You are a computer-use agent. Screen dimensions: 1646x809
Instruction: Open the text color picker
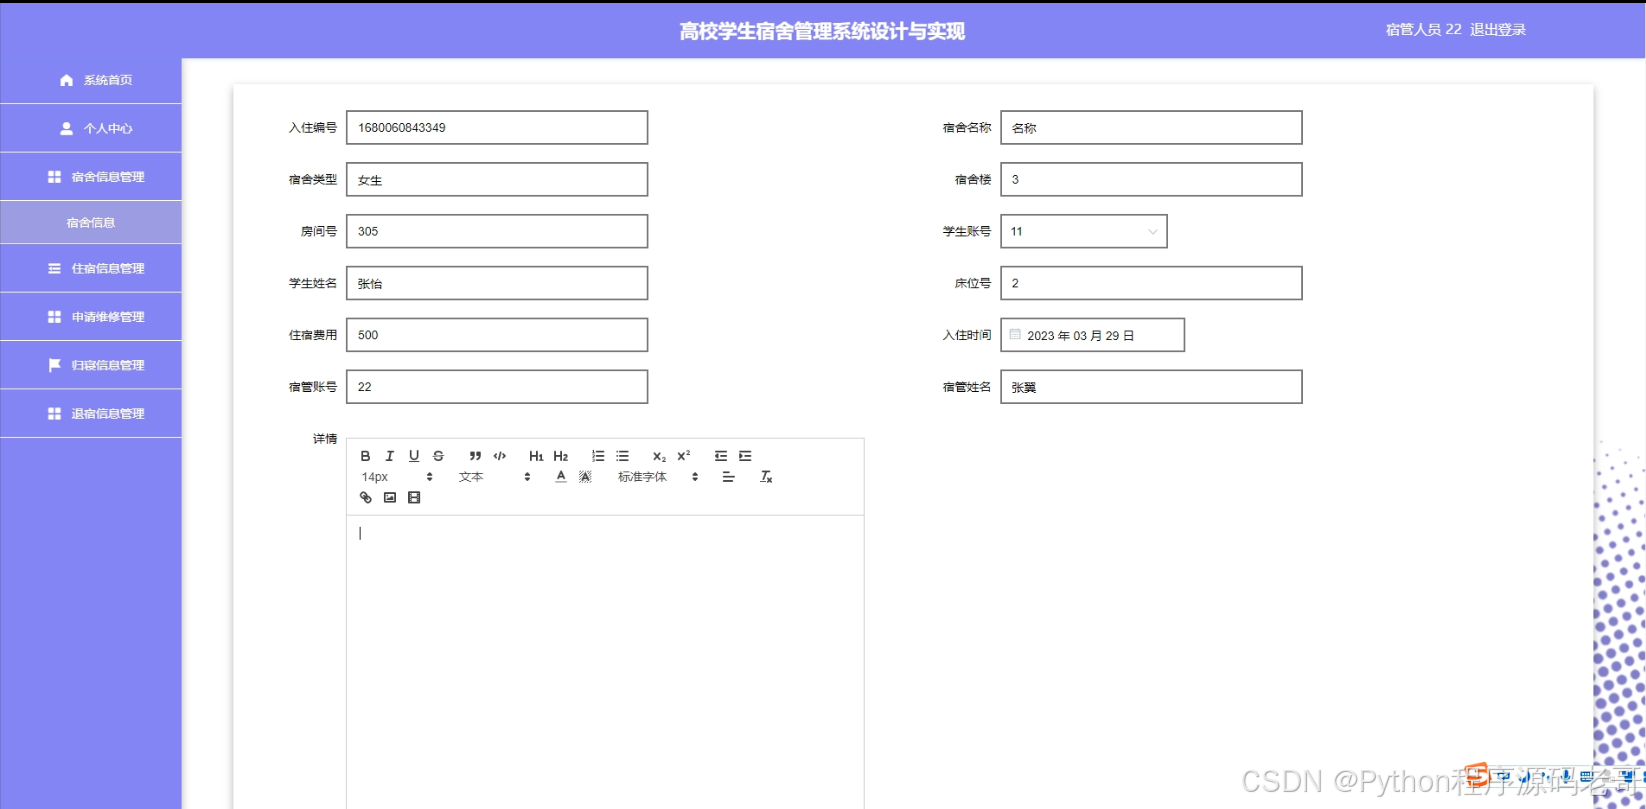pos(561,477)
